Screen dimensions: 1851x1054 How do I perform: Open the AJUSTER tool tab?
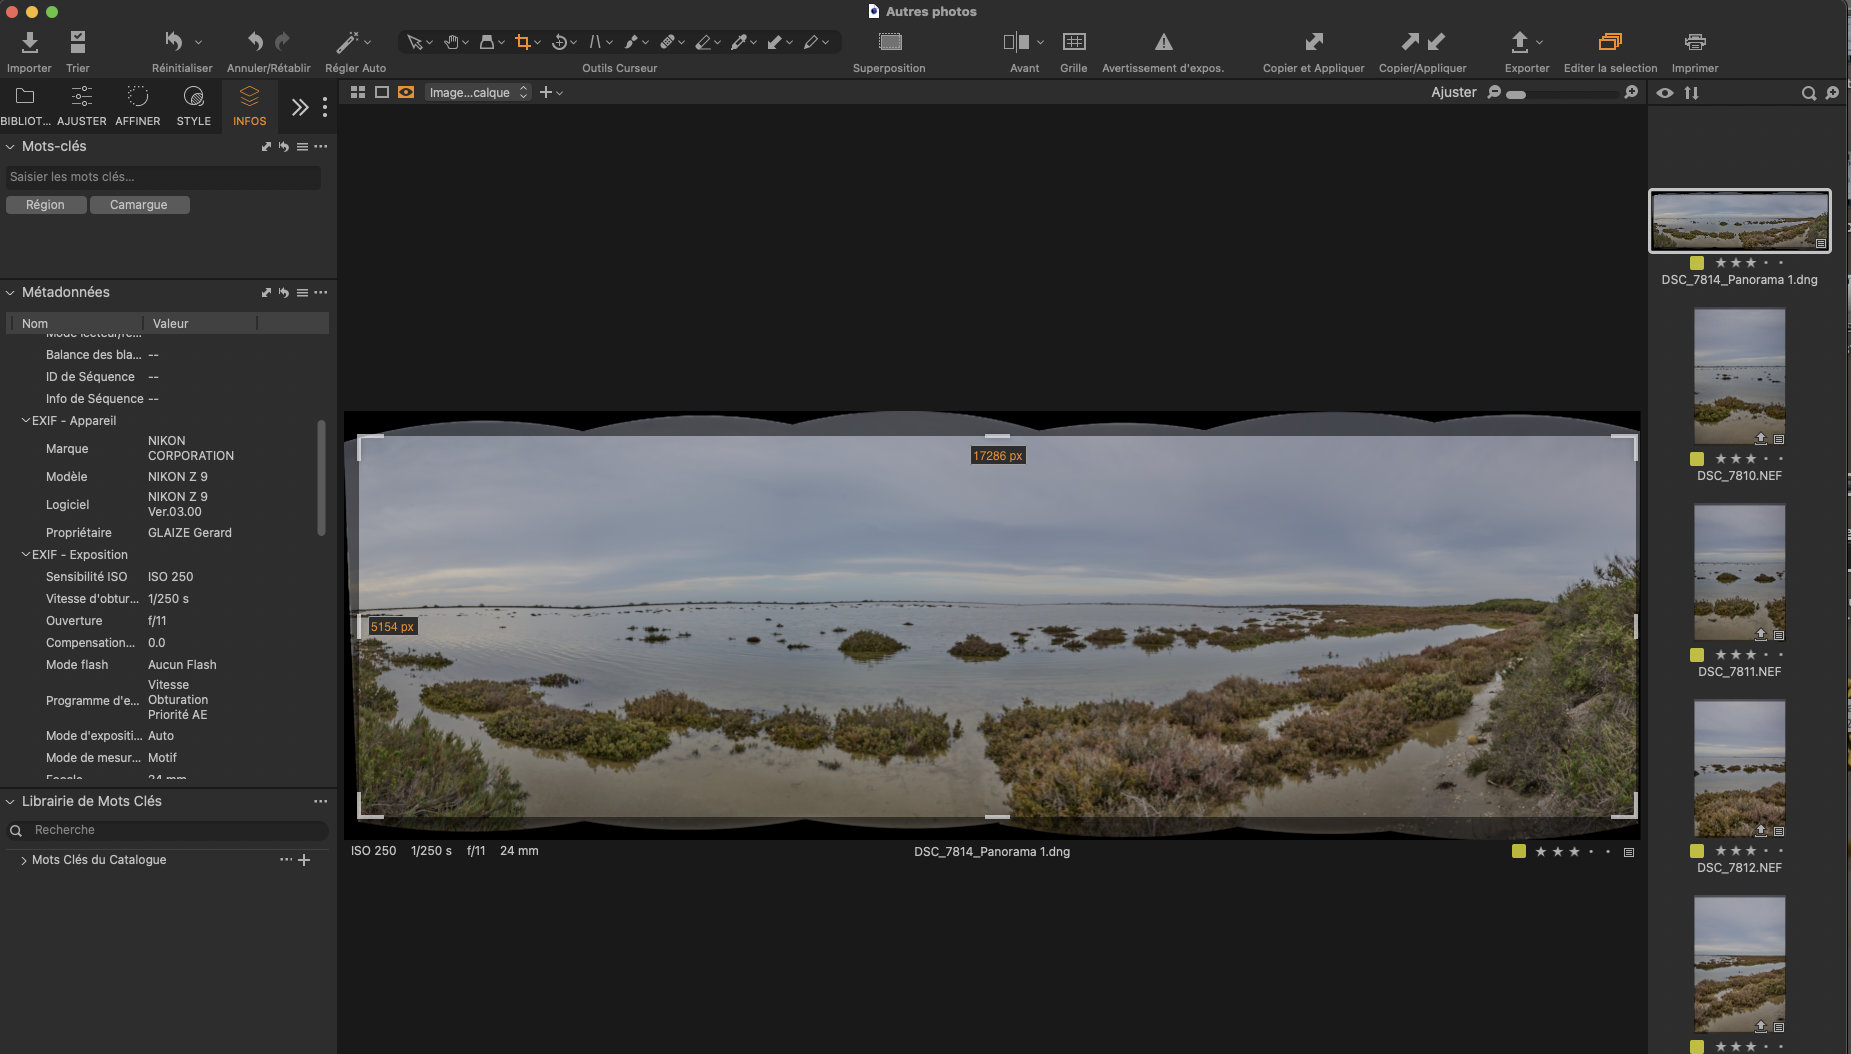[x=81, y=105]
